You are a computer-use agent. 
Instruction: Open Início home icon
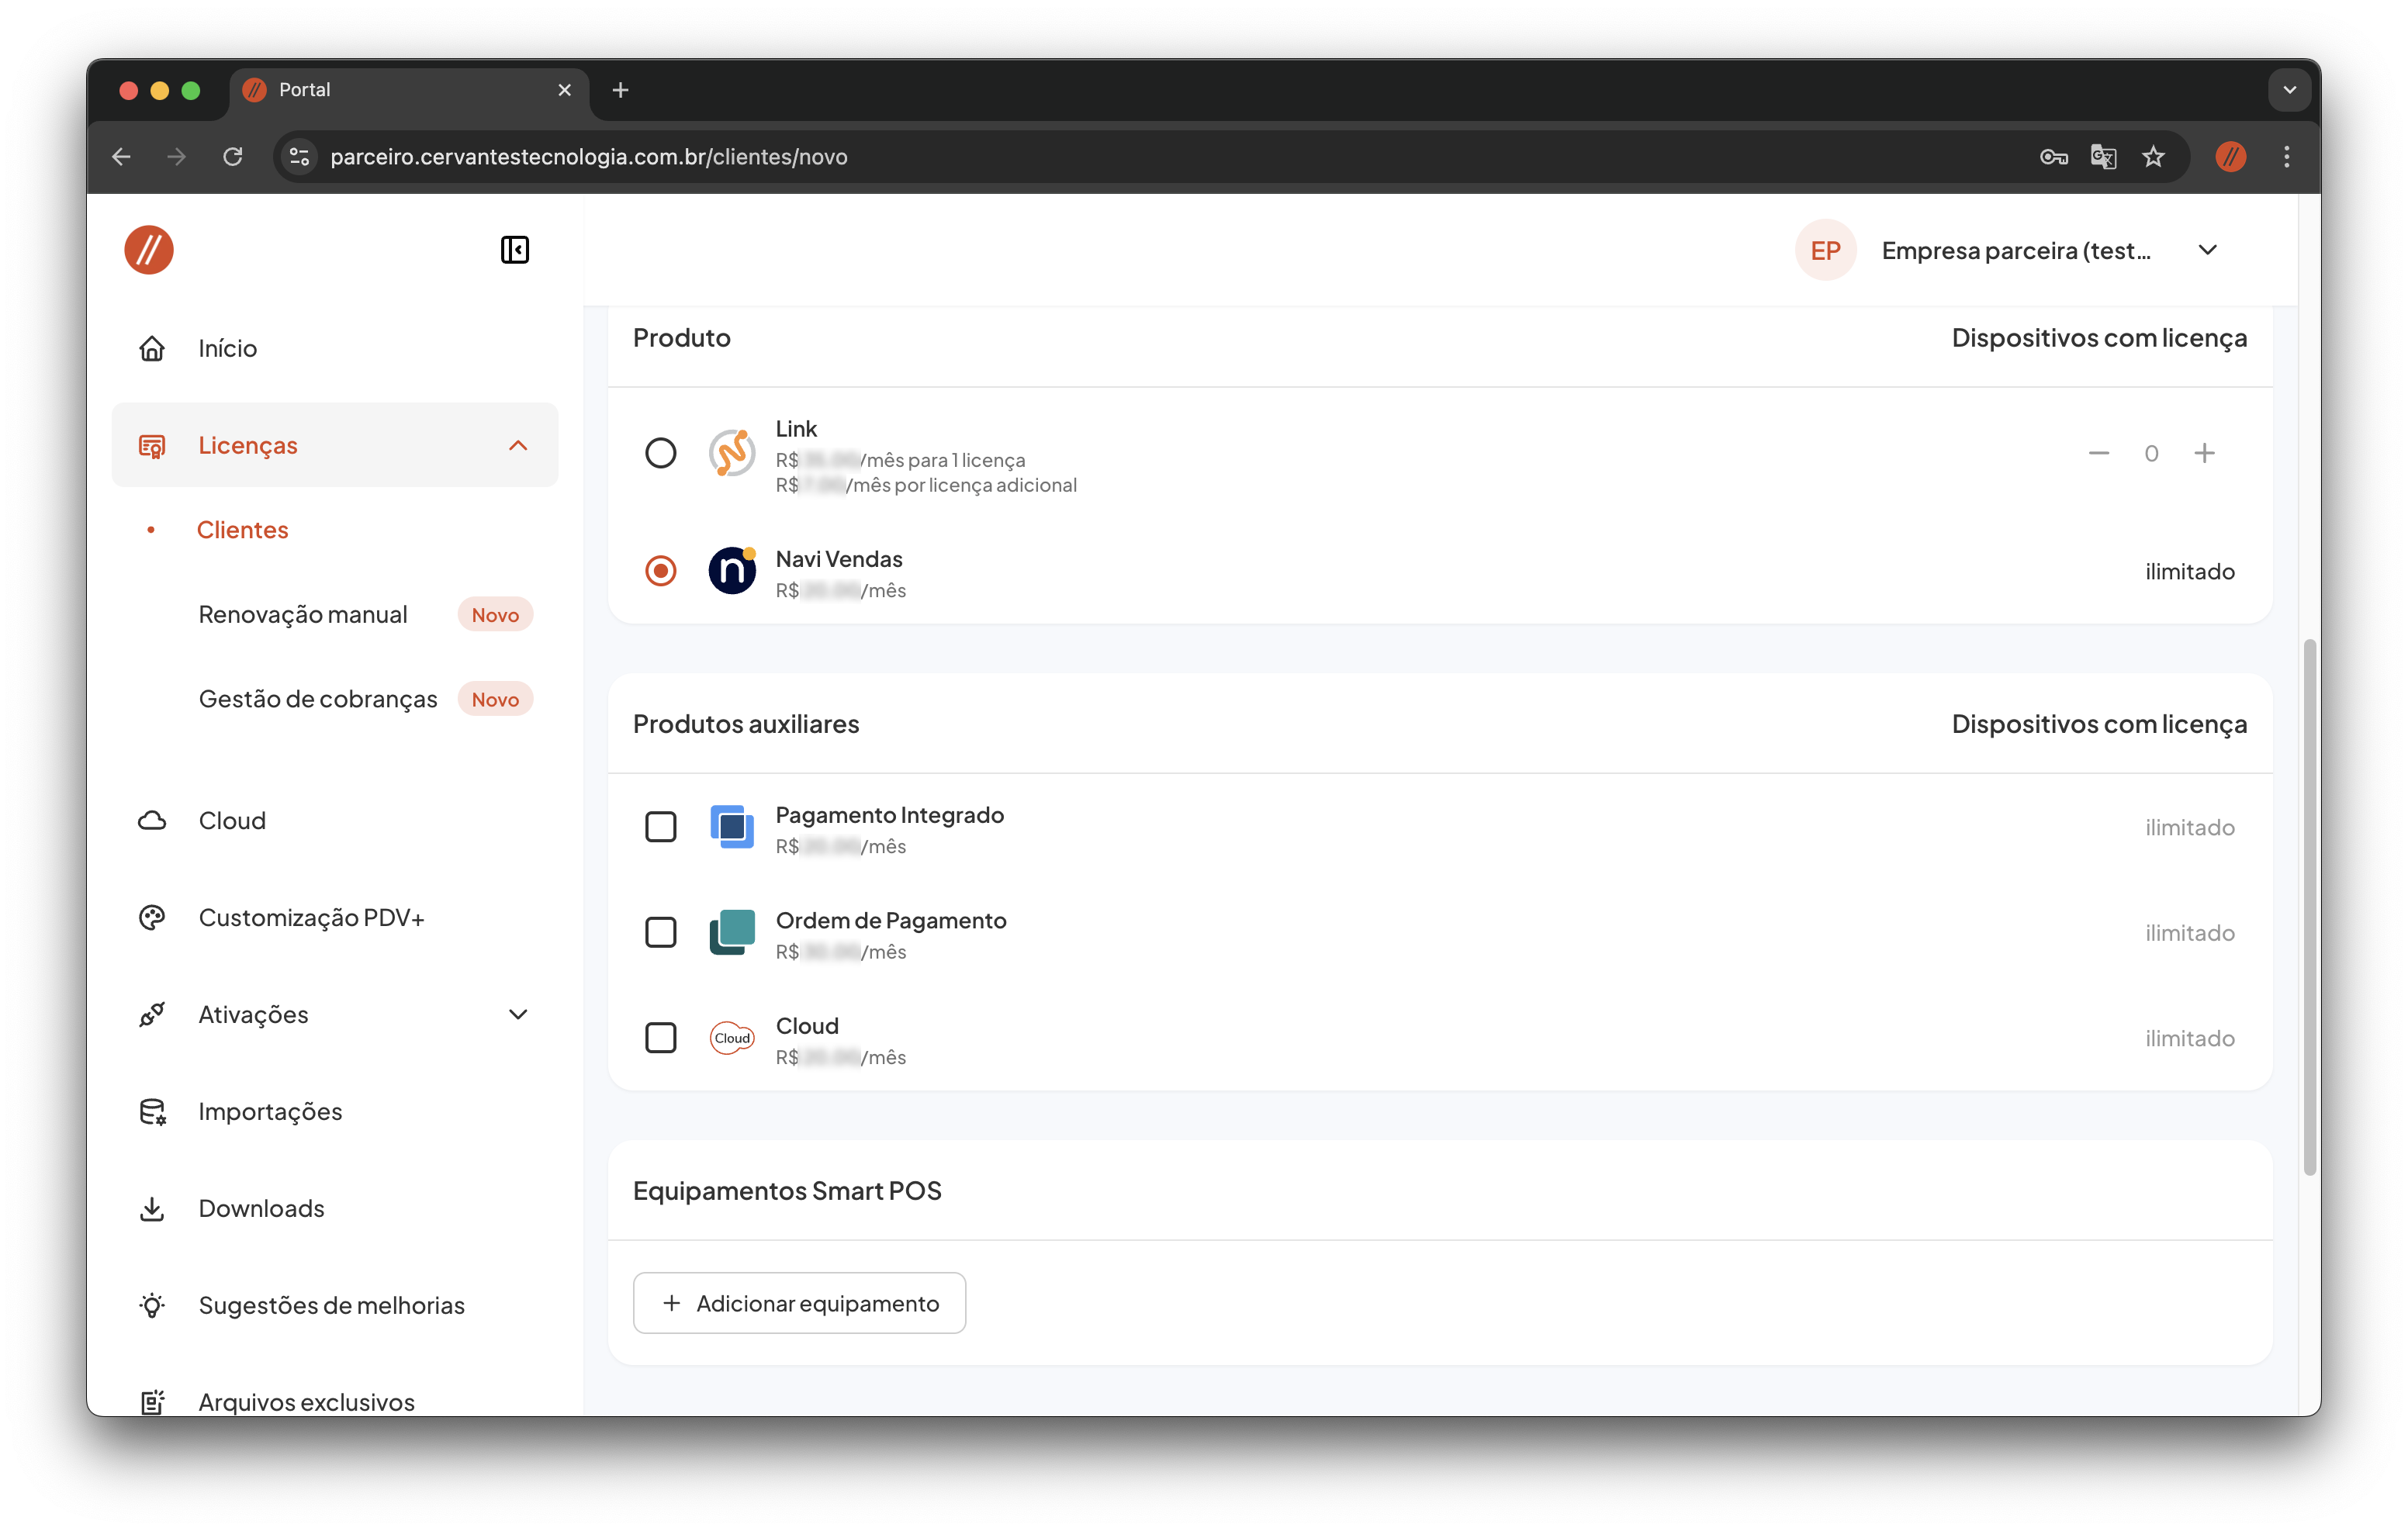[152, 348]
